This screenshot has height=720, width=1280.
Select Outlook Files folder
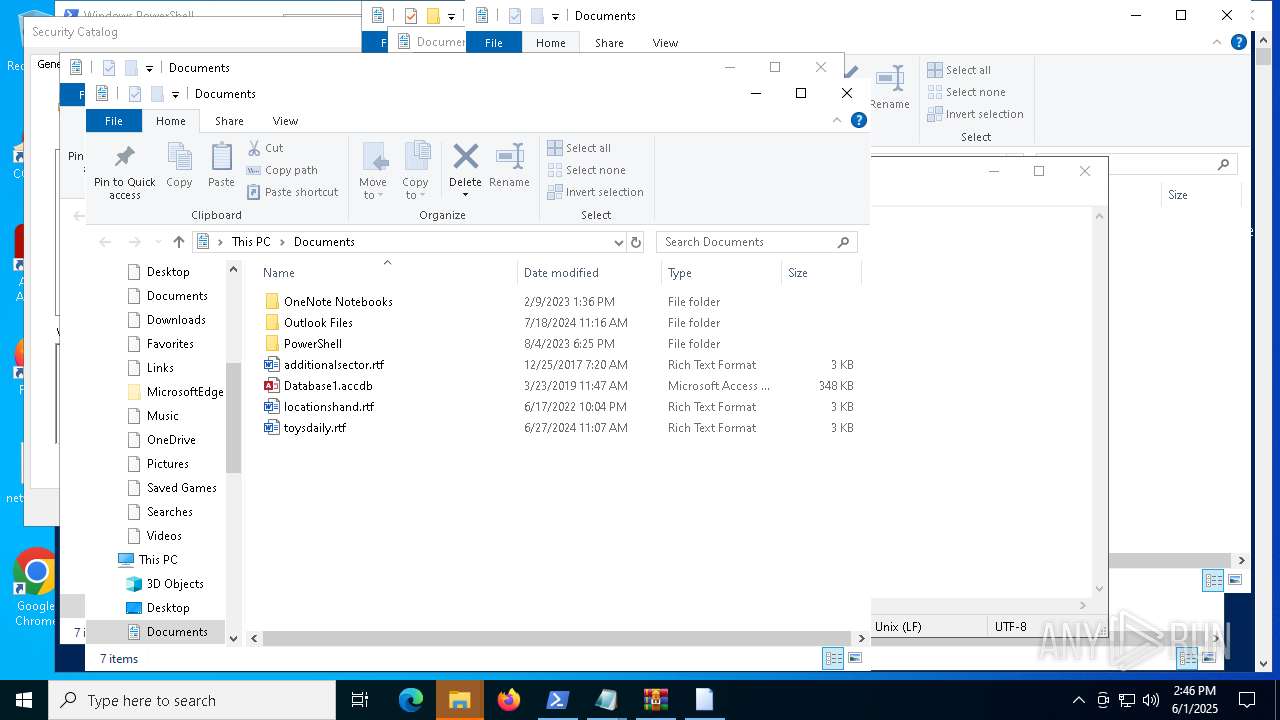pyautogui.click(x=318, y=323)
